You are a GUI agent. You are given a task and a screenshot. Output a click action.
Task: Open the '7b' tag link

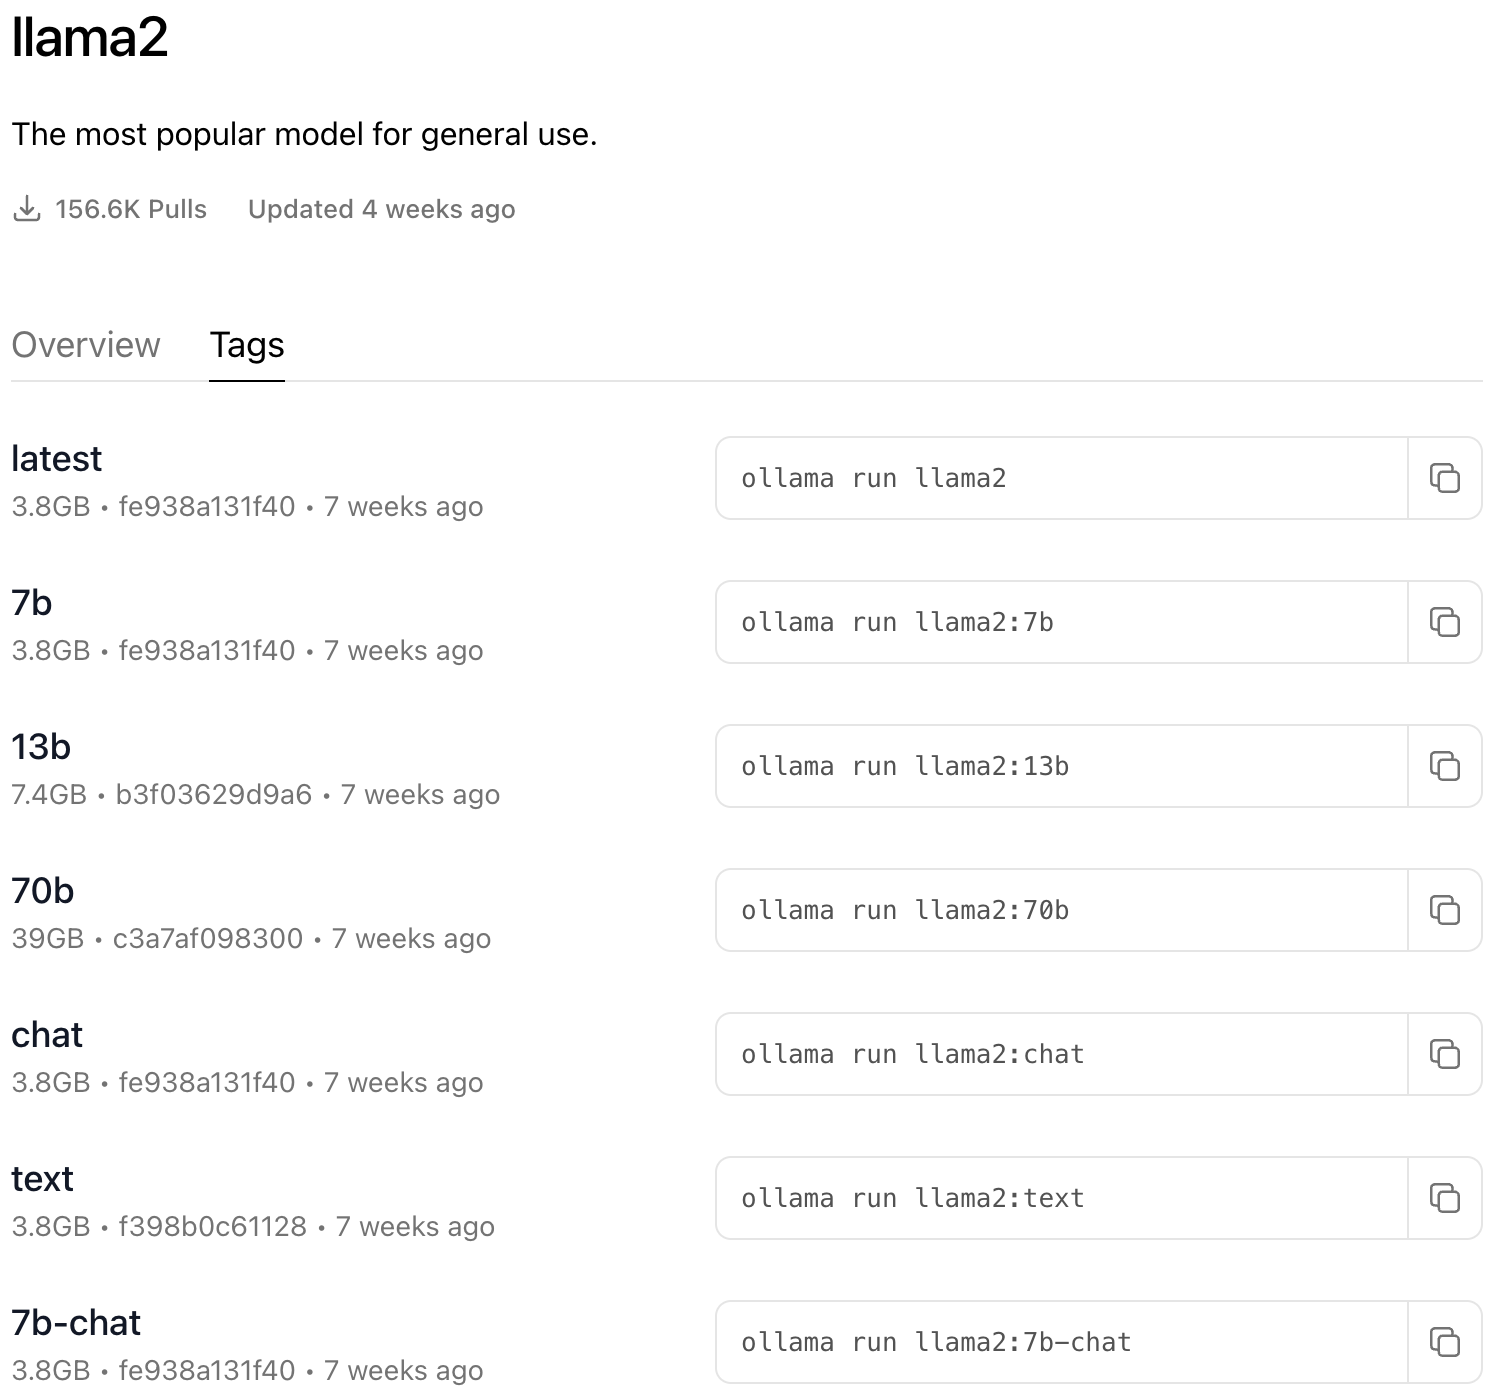pos(32,603)
